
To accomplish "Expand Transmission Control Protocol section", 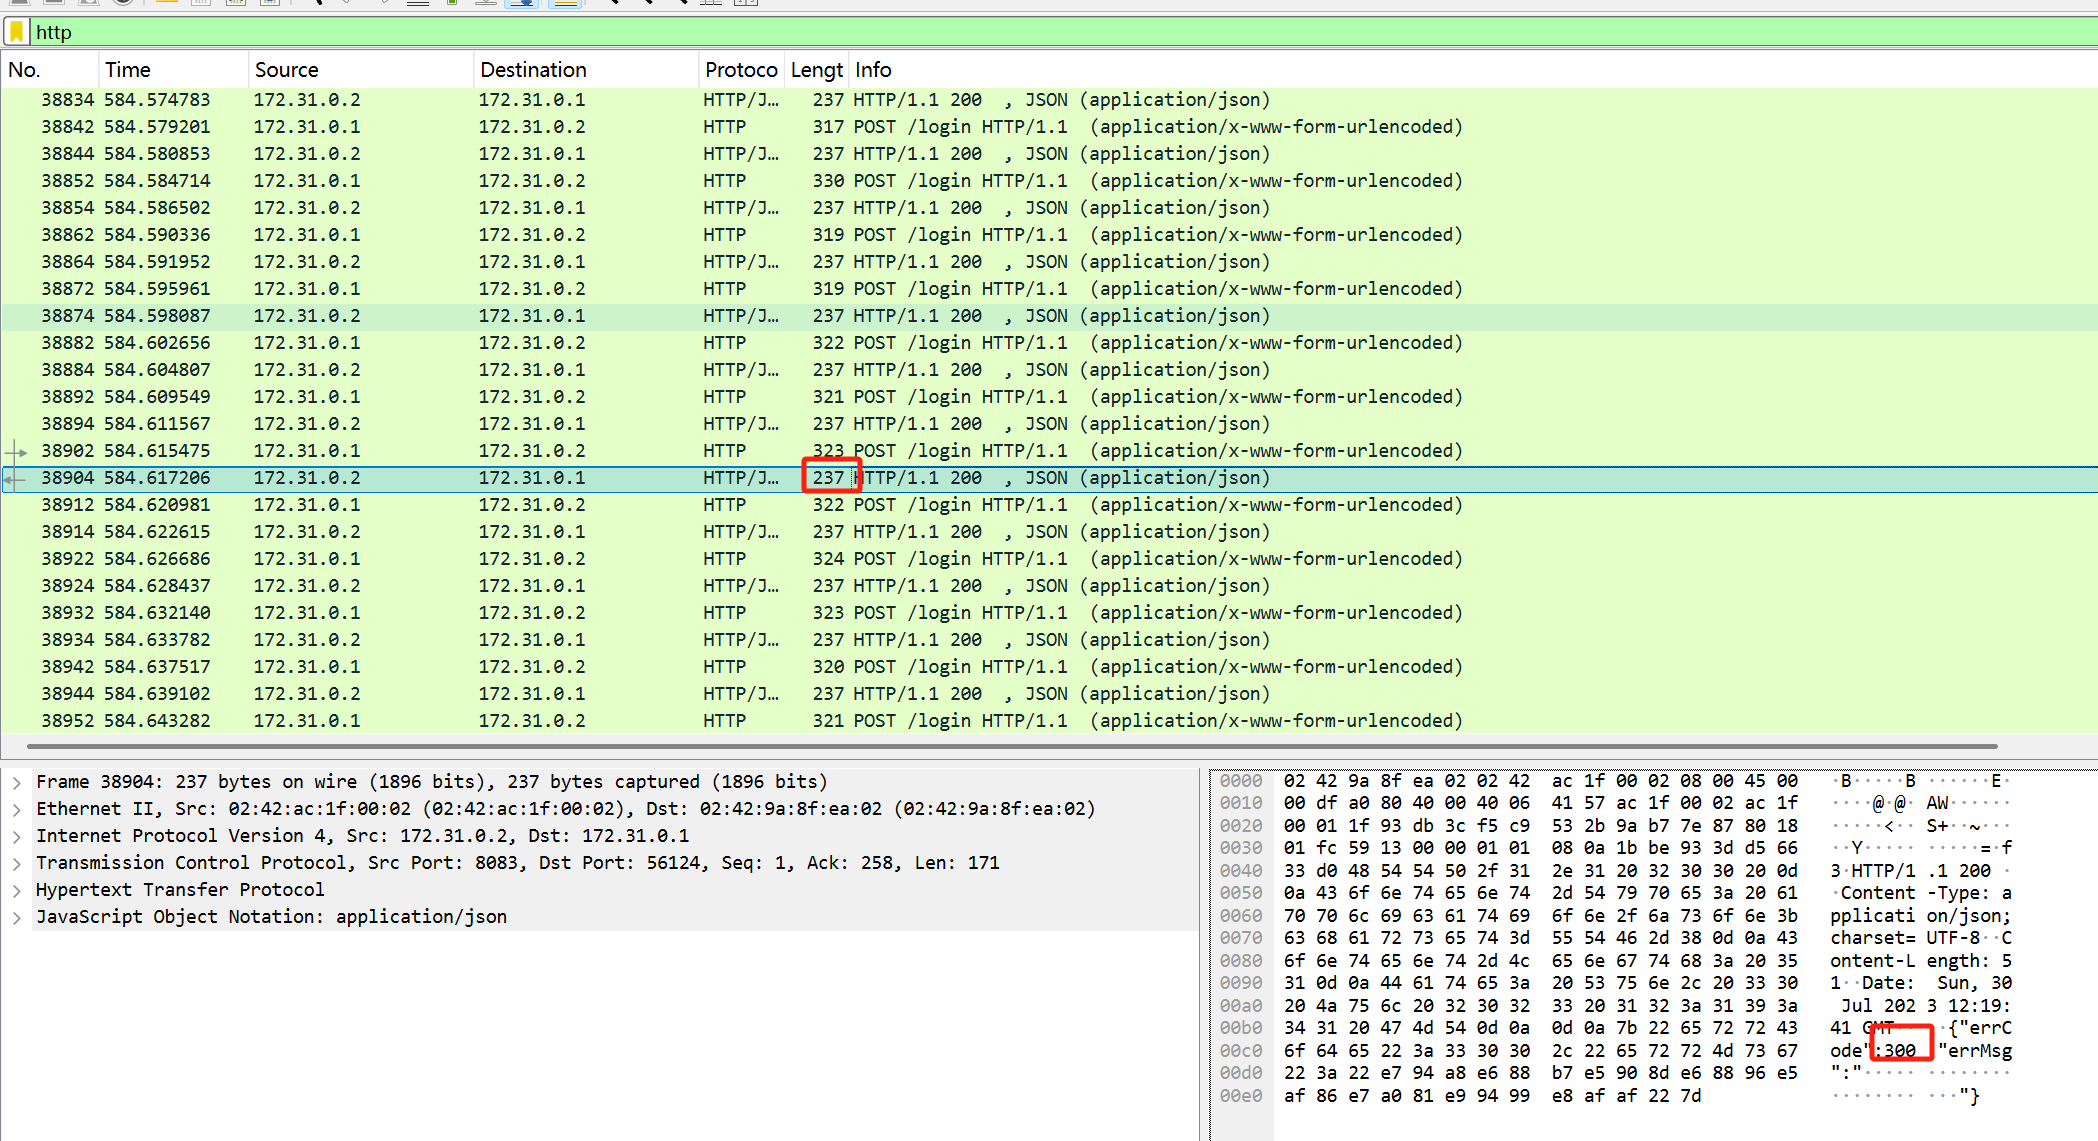I will pyautogui.click(x=17, y=863).
